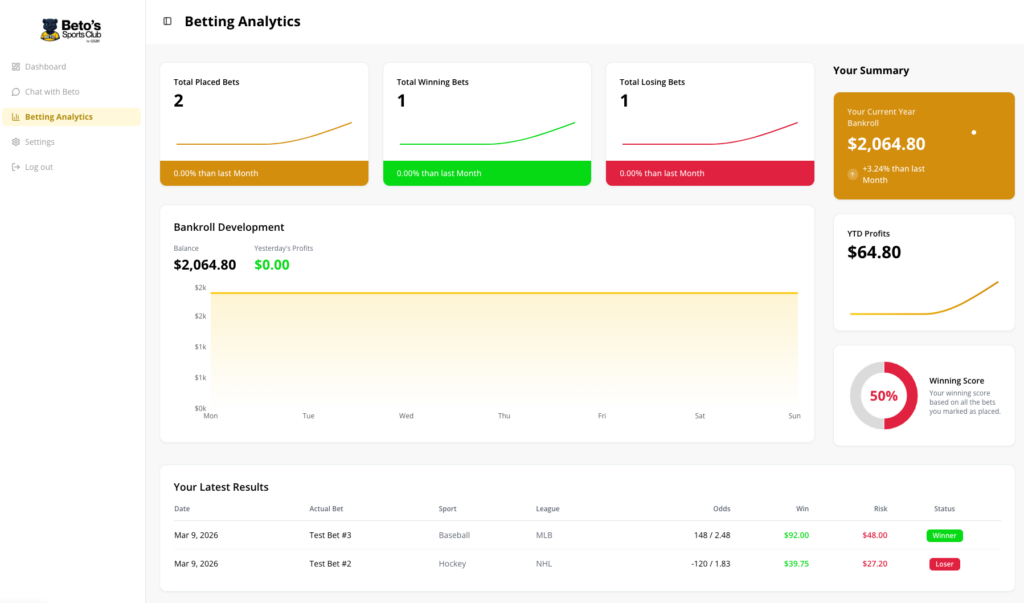The image size is (1024, 603).
Task: Click the green Winner status badge
Action: 944,535
